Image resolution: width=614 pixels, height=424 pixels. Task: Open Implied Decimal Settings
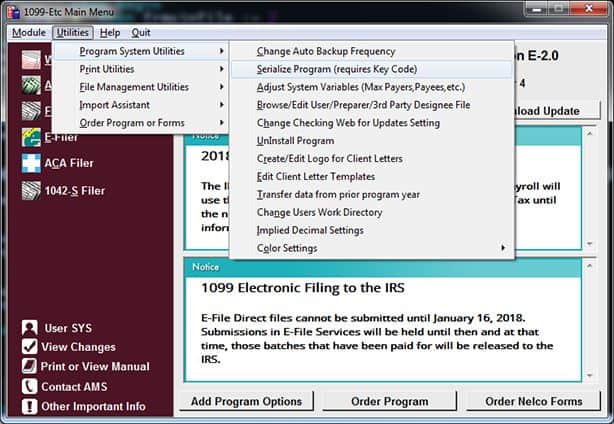(x=372, y=230)
